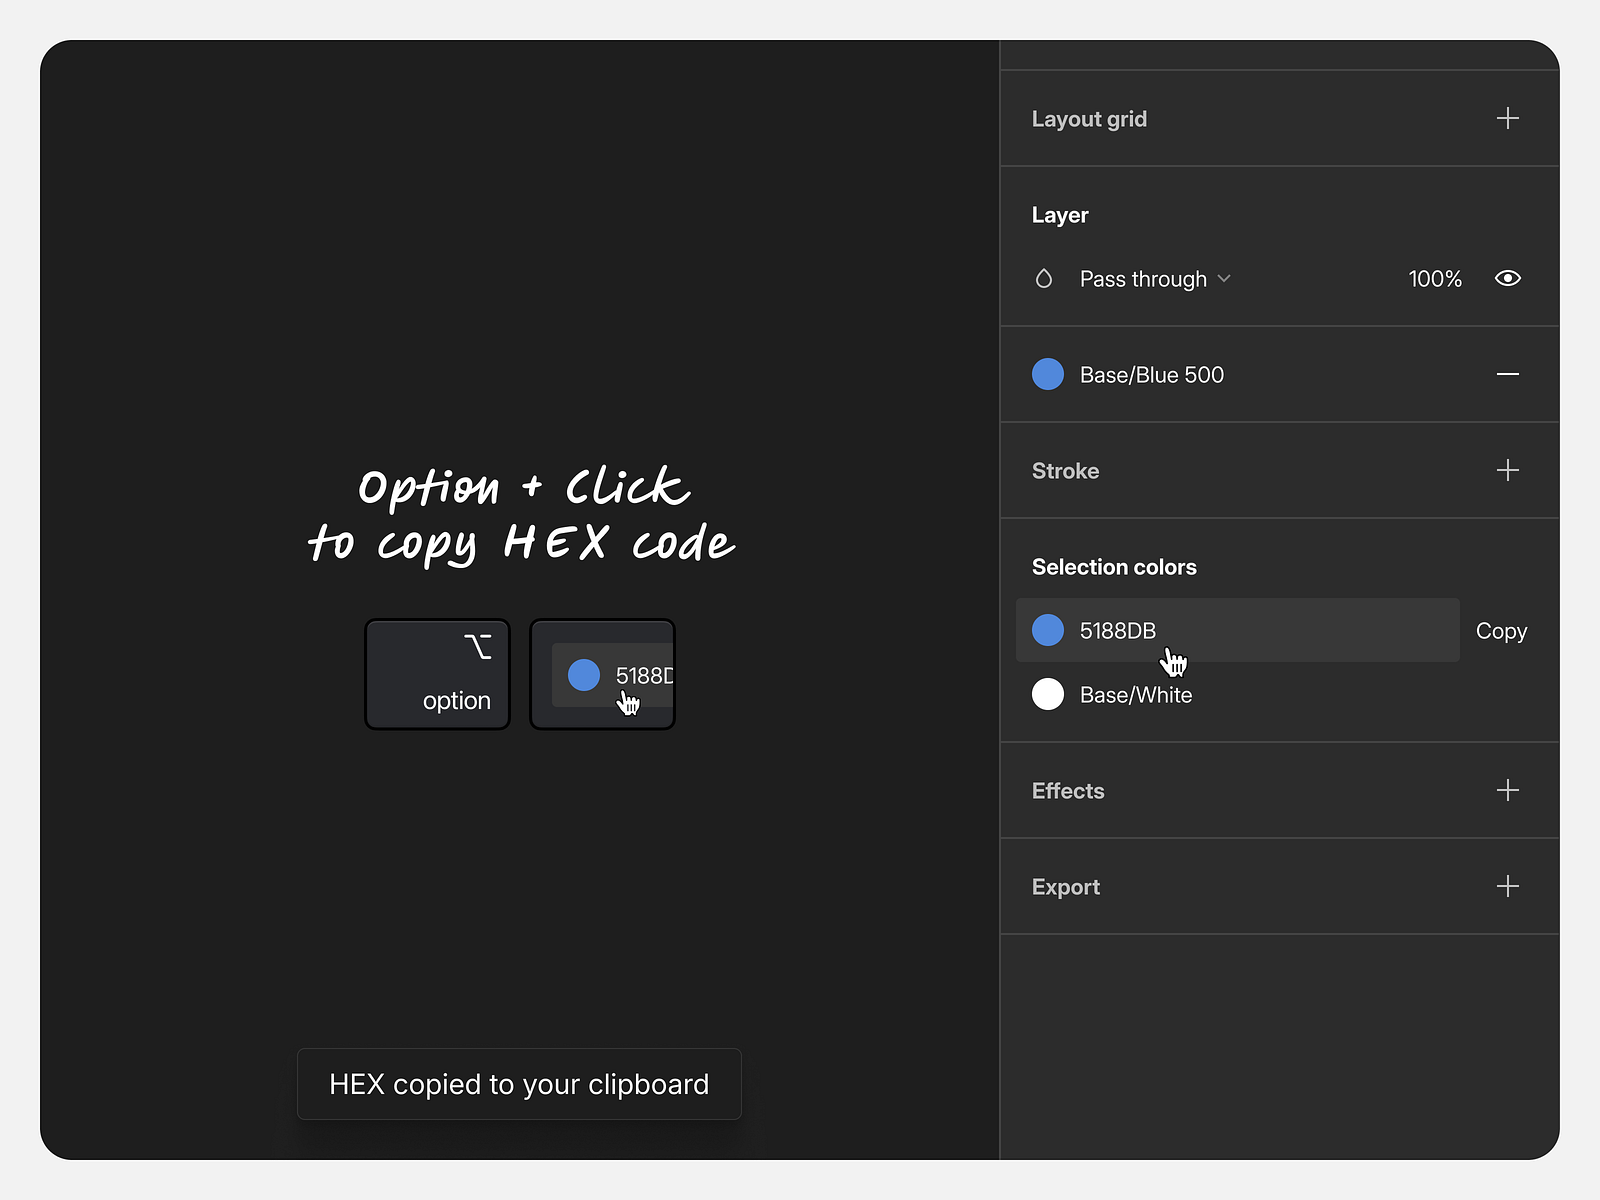1600x1200 pixels.
Task: Click the blend mode droplet icon
Action: 1044,278
